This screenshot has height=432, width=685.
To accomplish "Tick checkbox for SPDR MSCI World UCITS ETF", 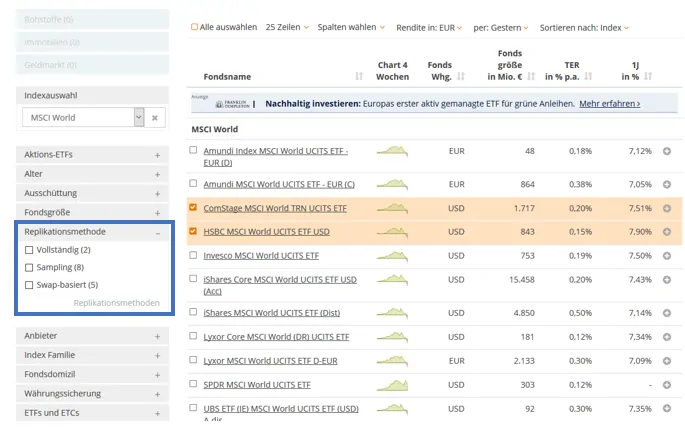I will pyautogui.click(x=193, y=384).
